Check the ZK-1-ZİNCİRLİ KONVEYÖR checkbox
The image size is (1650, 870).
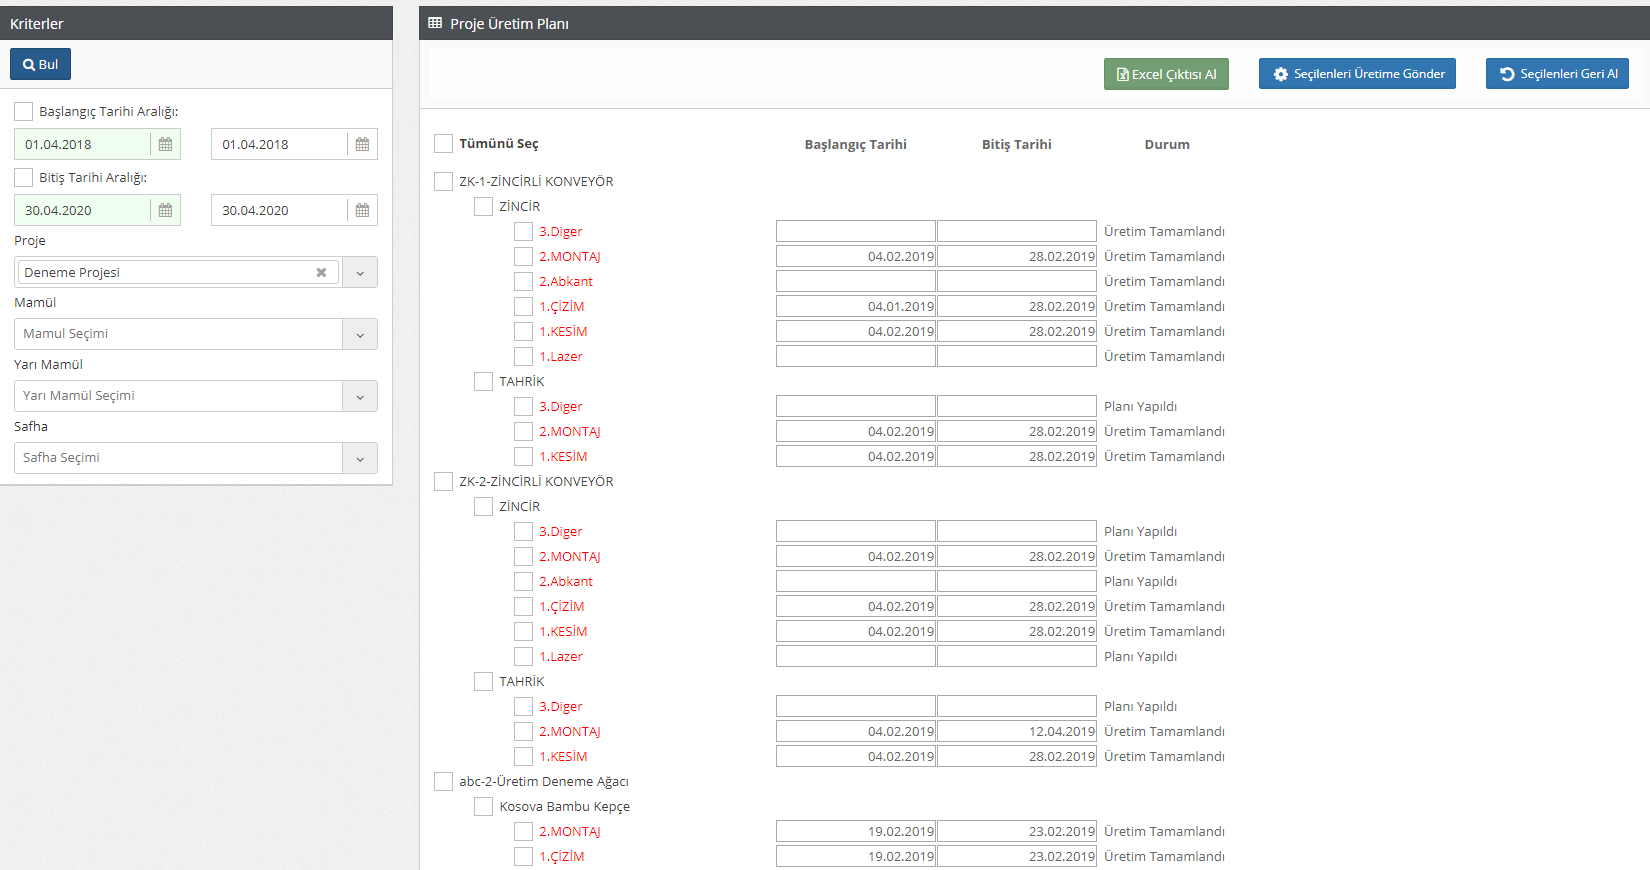[x=444, y=181]
